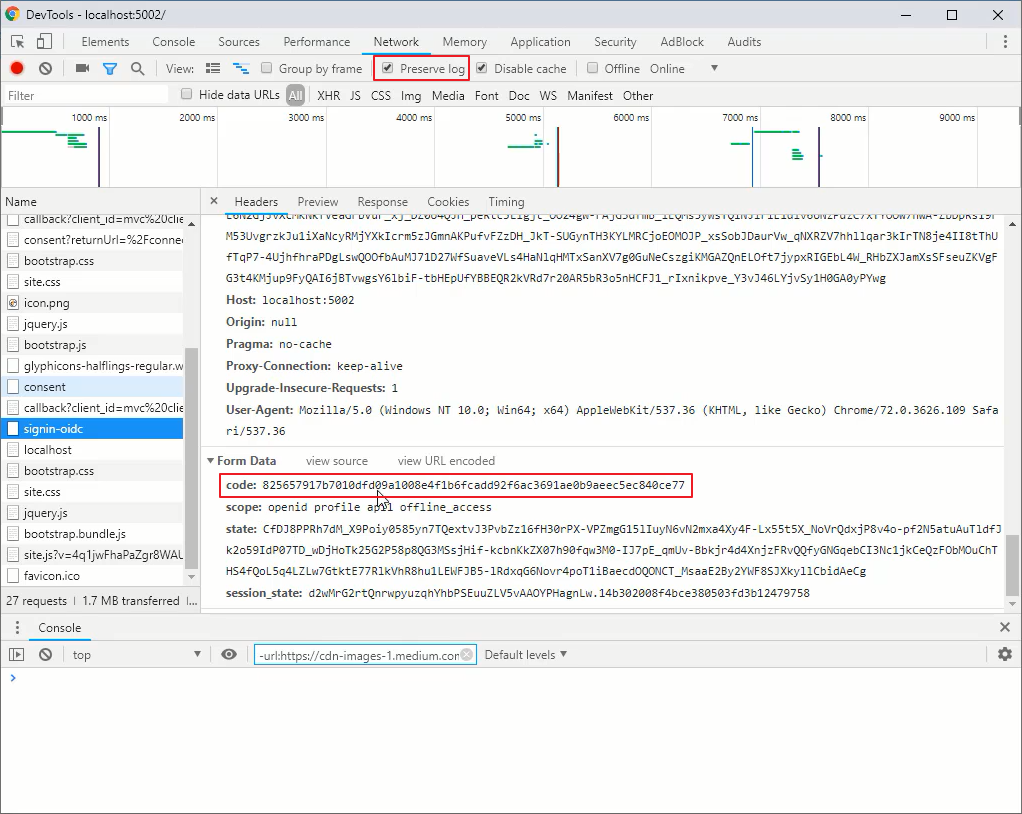This screenshot has width=1022, height=814.
Task: Select the bootstrap.bundle.js request row
Action: [94, 534]
